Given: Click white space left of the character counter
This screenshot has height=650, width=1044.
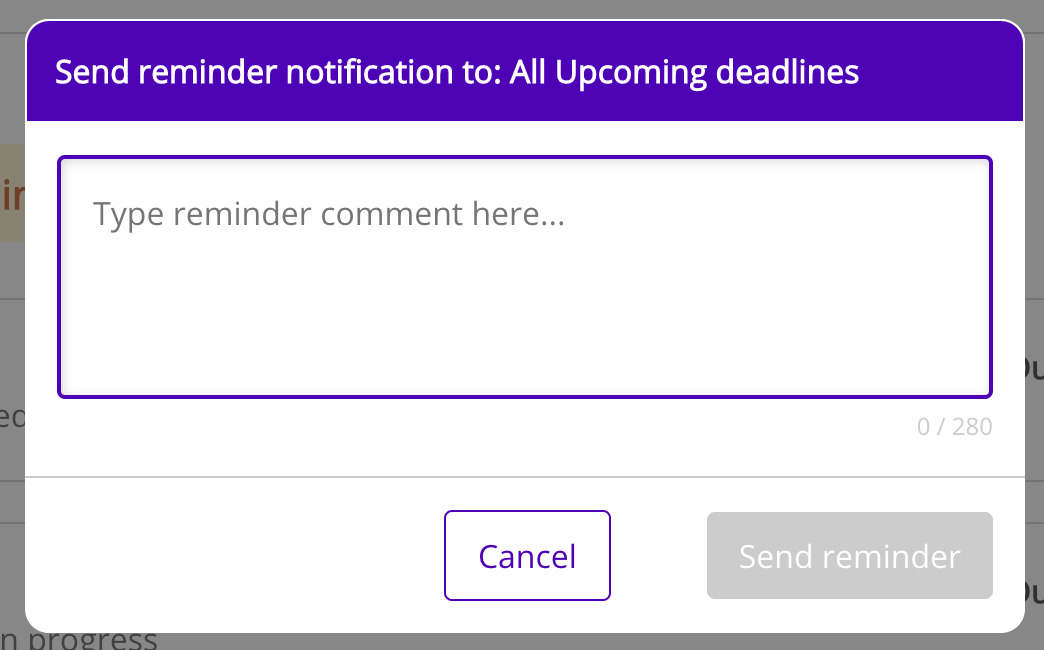Looking at the screenshot, I should click(480, 428).
